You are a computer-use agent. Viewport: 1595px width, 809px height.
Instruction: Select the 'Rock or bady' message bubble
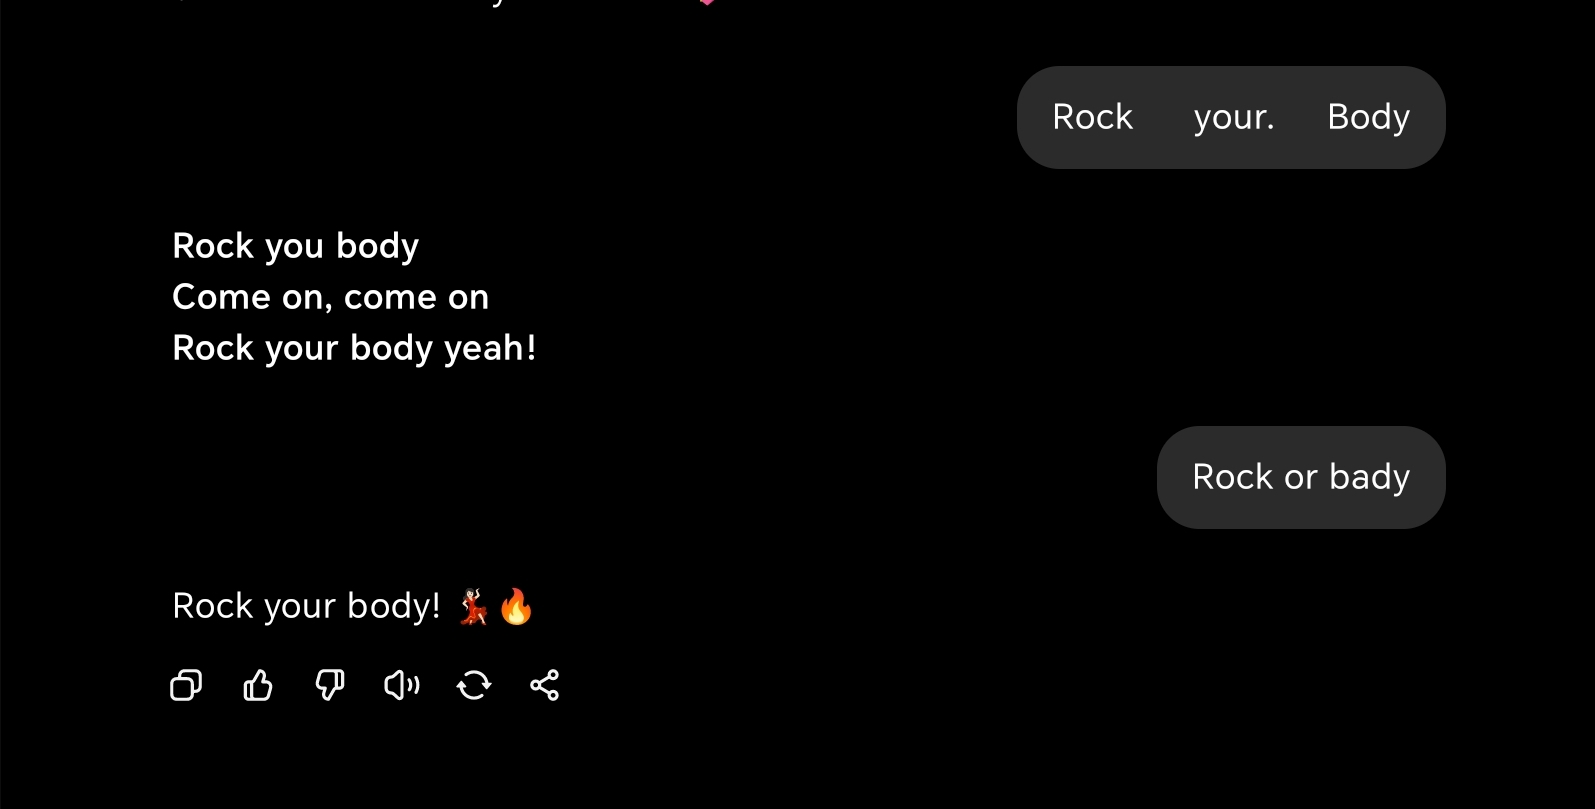[x=1301, y=477]
